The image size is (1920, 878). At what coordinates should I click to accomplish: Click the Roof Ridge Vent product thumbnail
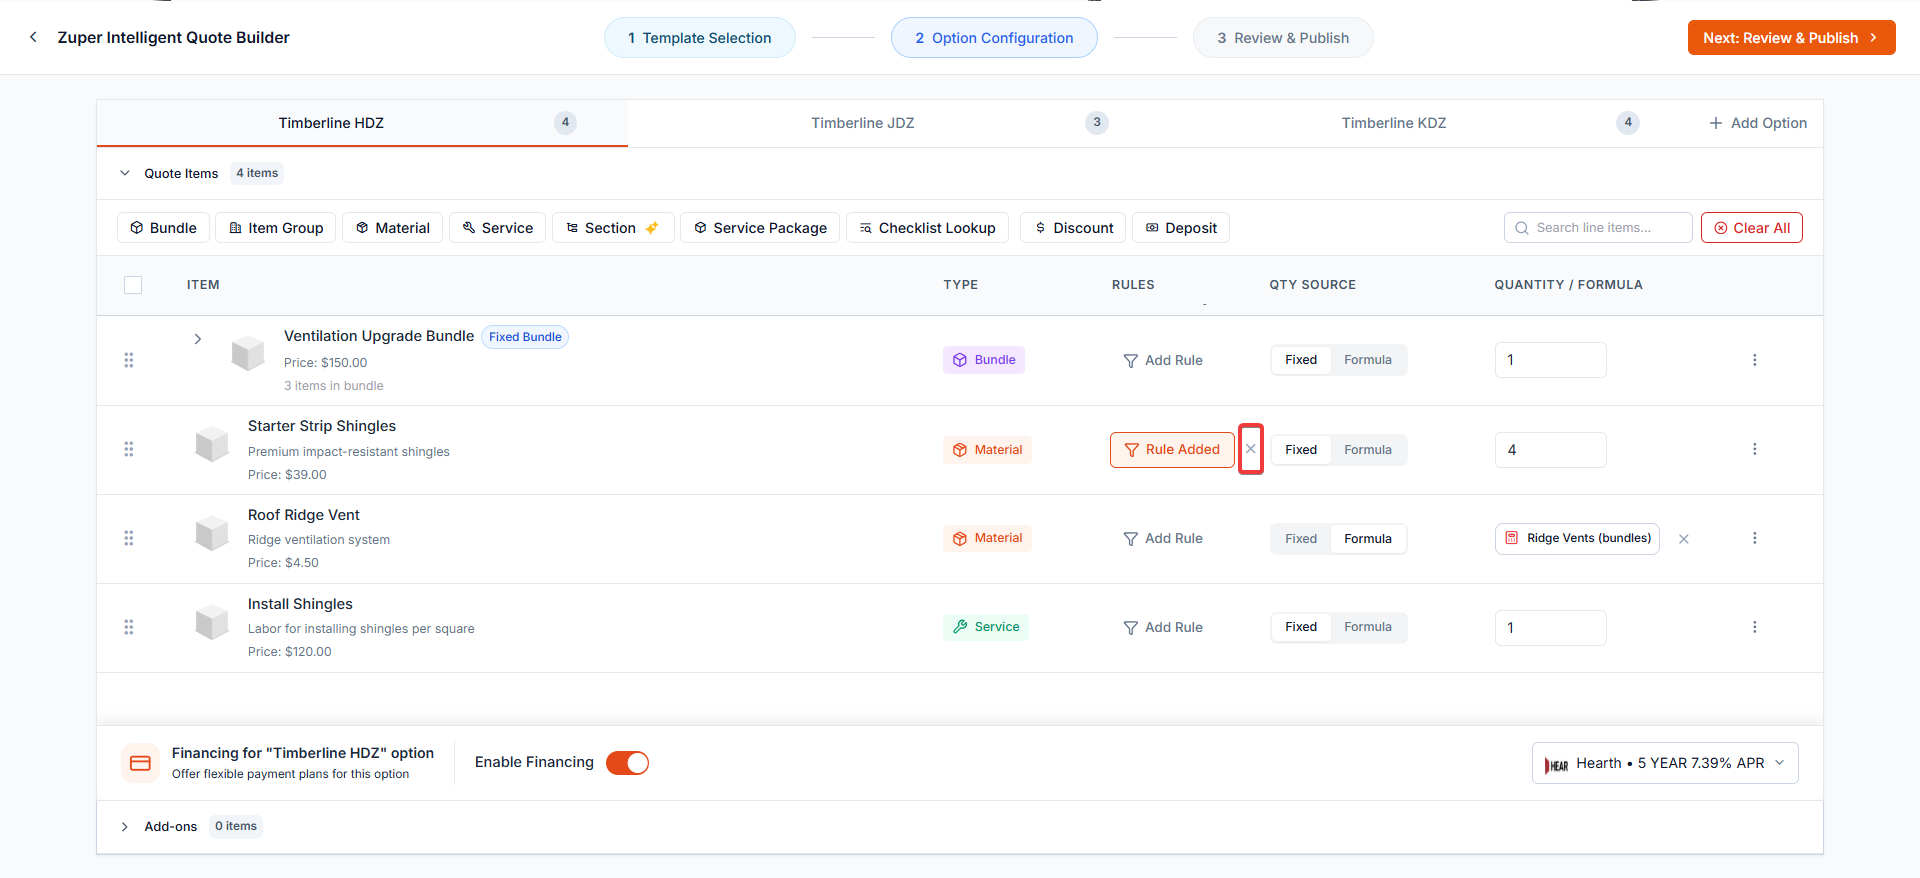tap(212, 533)
